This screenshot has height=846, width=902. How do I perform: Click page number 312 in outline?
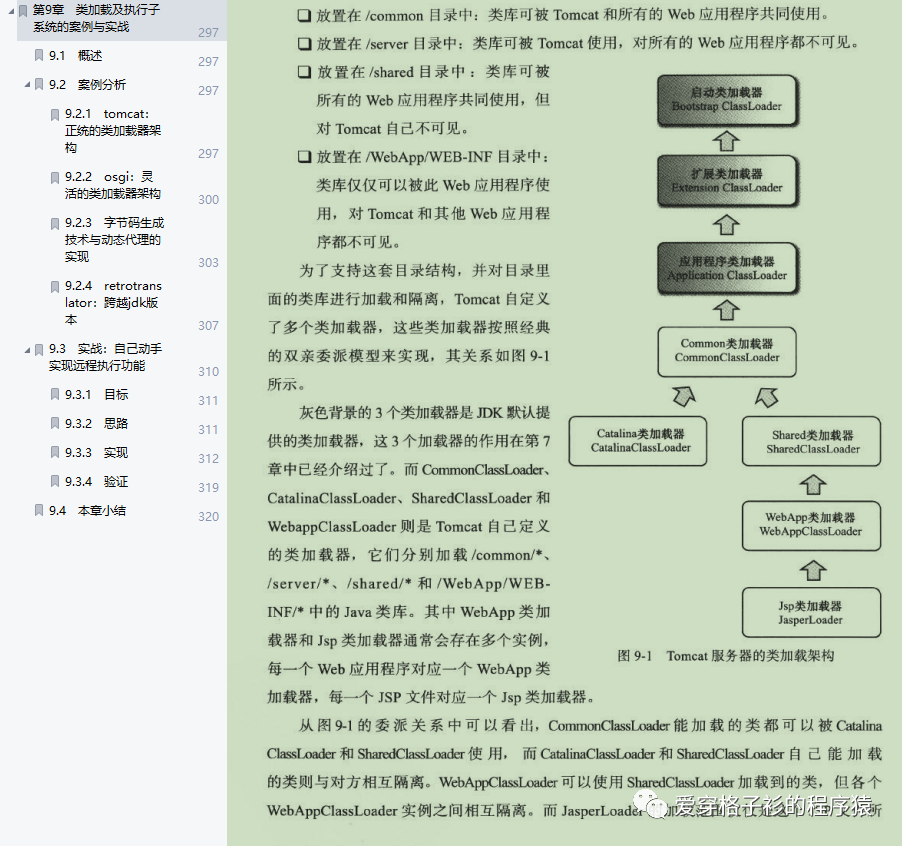click(x=208, y=458)
